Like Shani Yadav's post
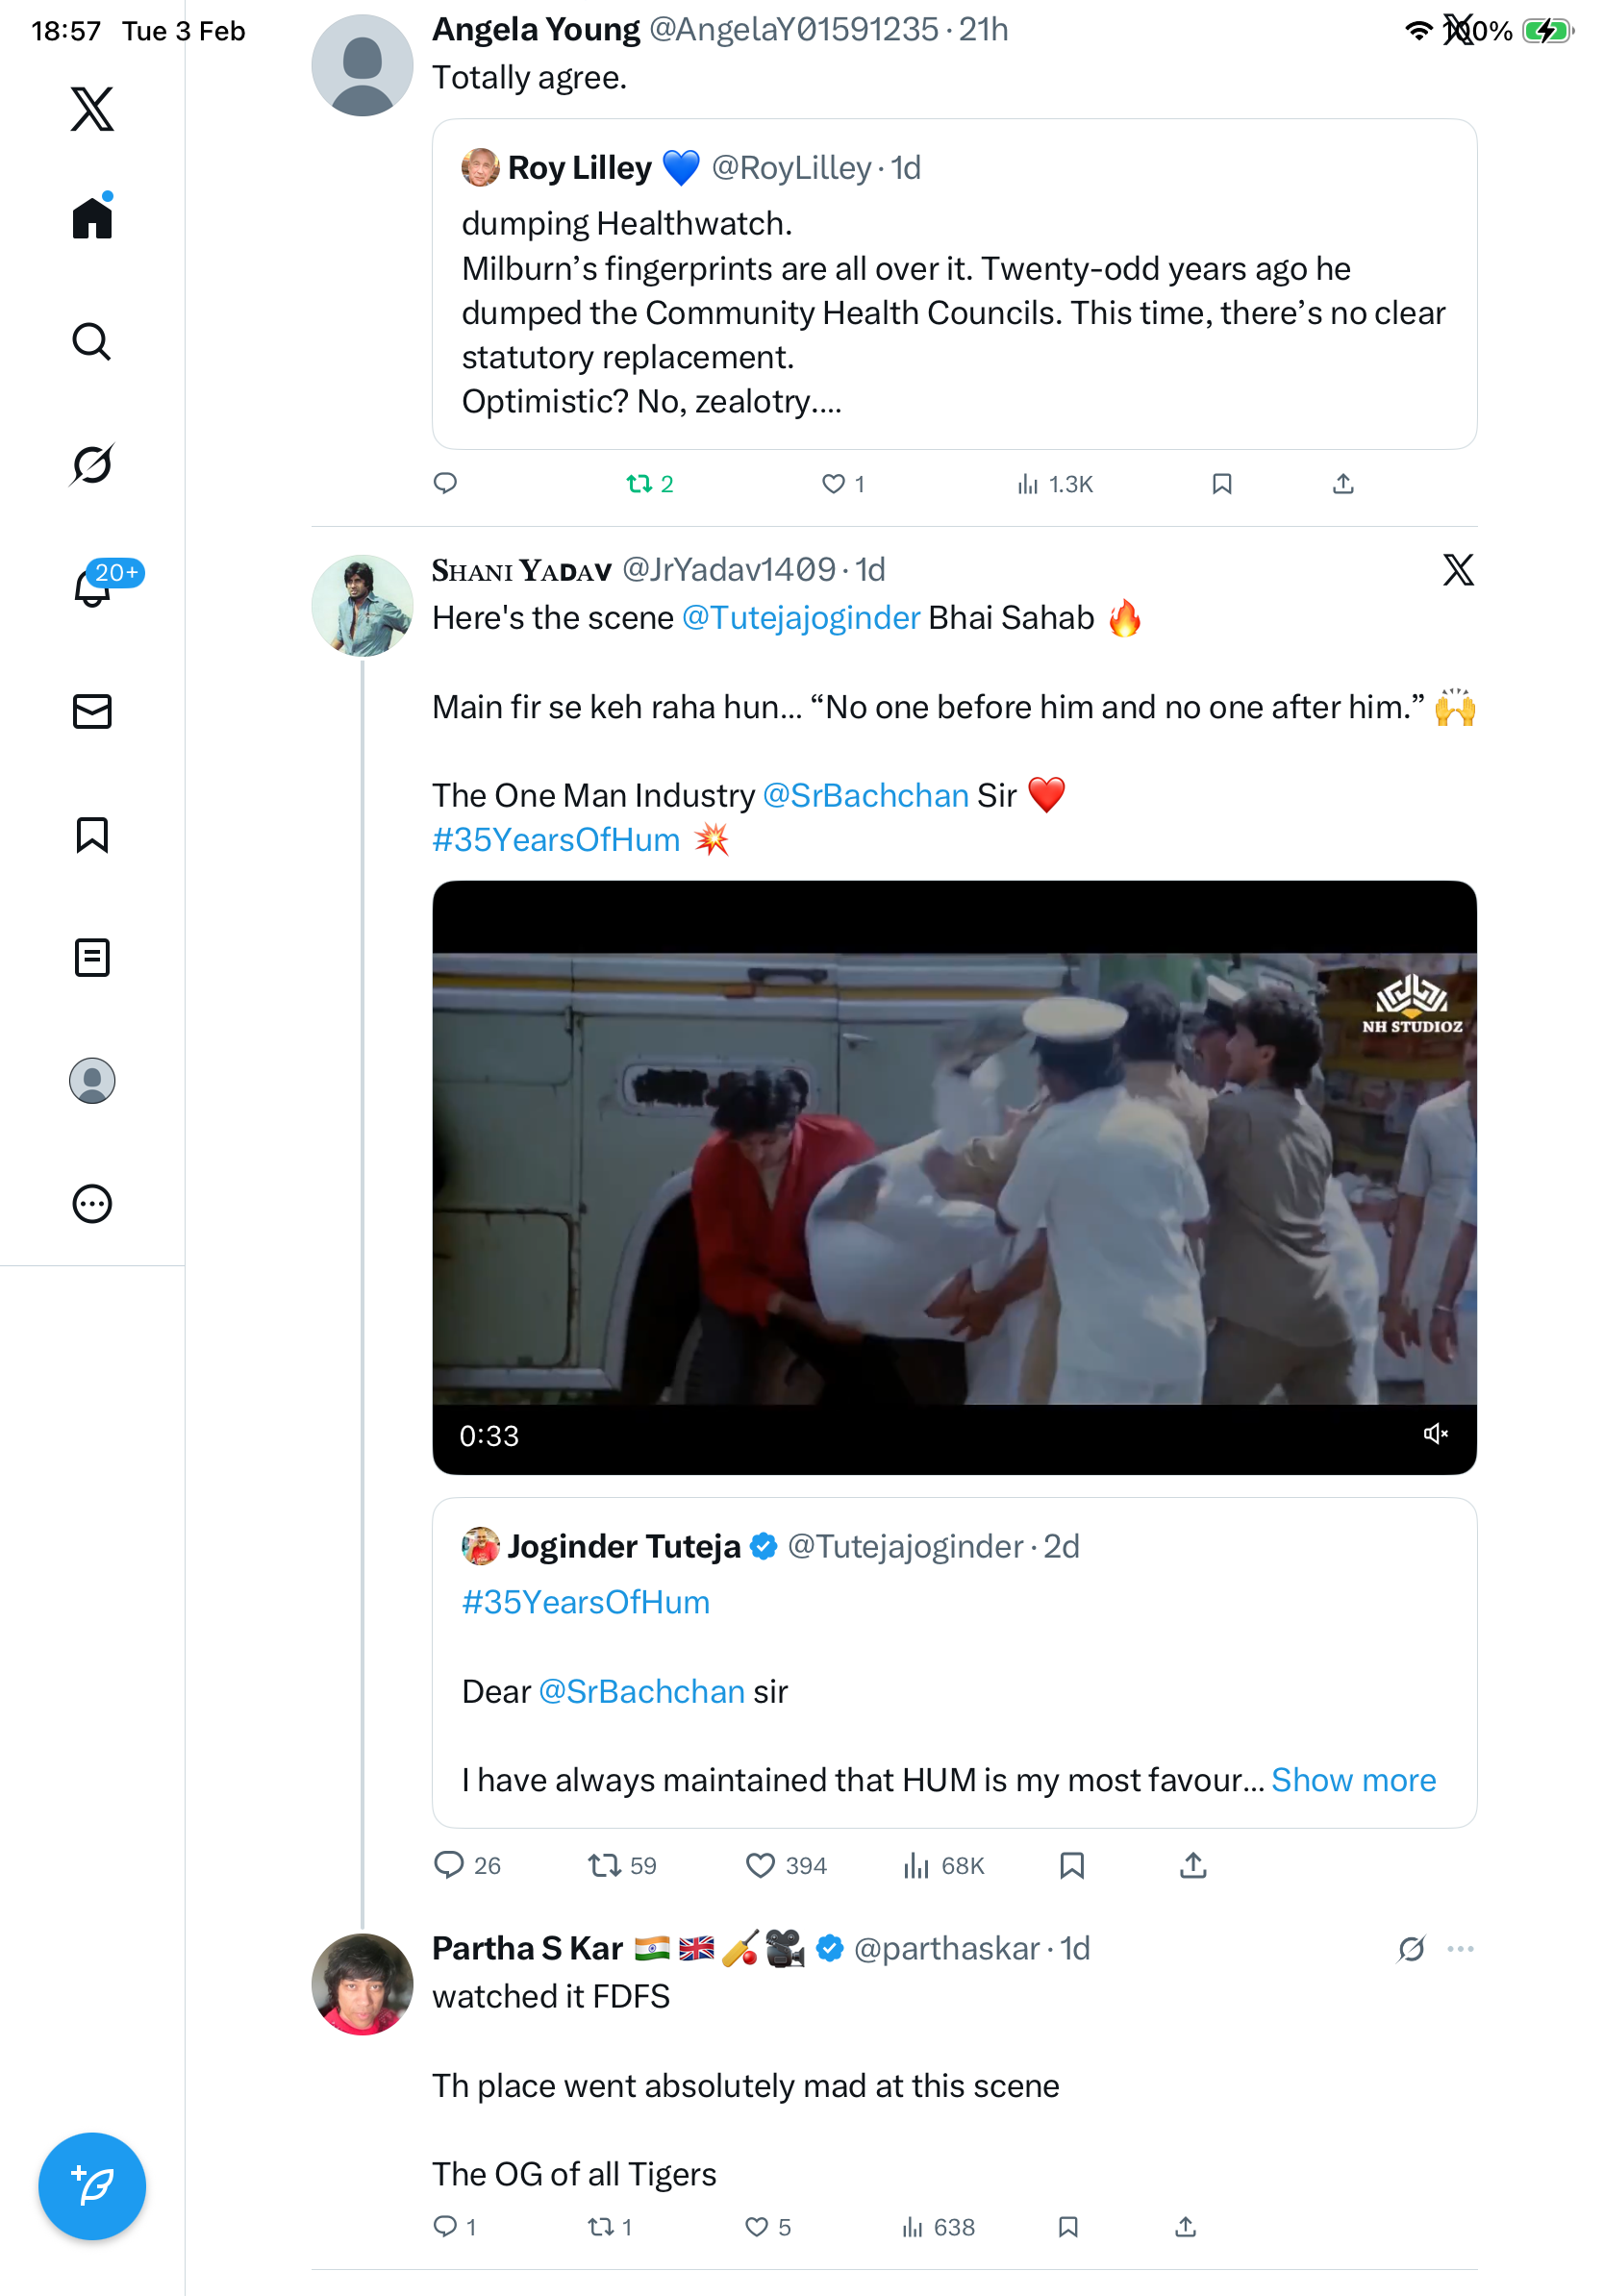The image size is (1604, 2296). point(760,1866)
